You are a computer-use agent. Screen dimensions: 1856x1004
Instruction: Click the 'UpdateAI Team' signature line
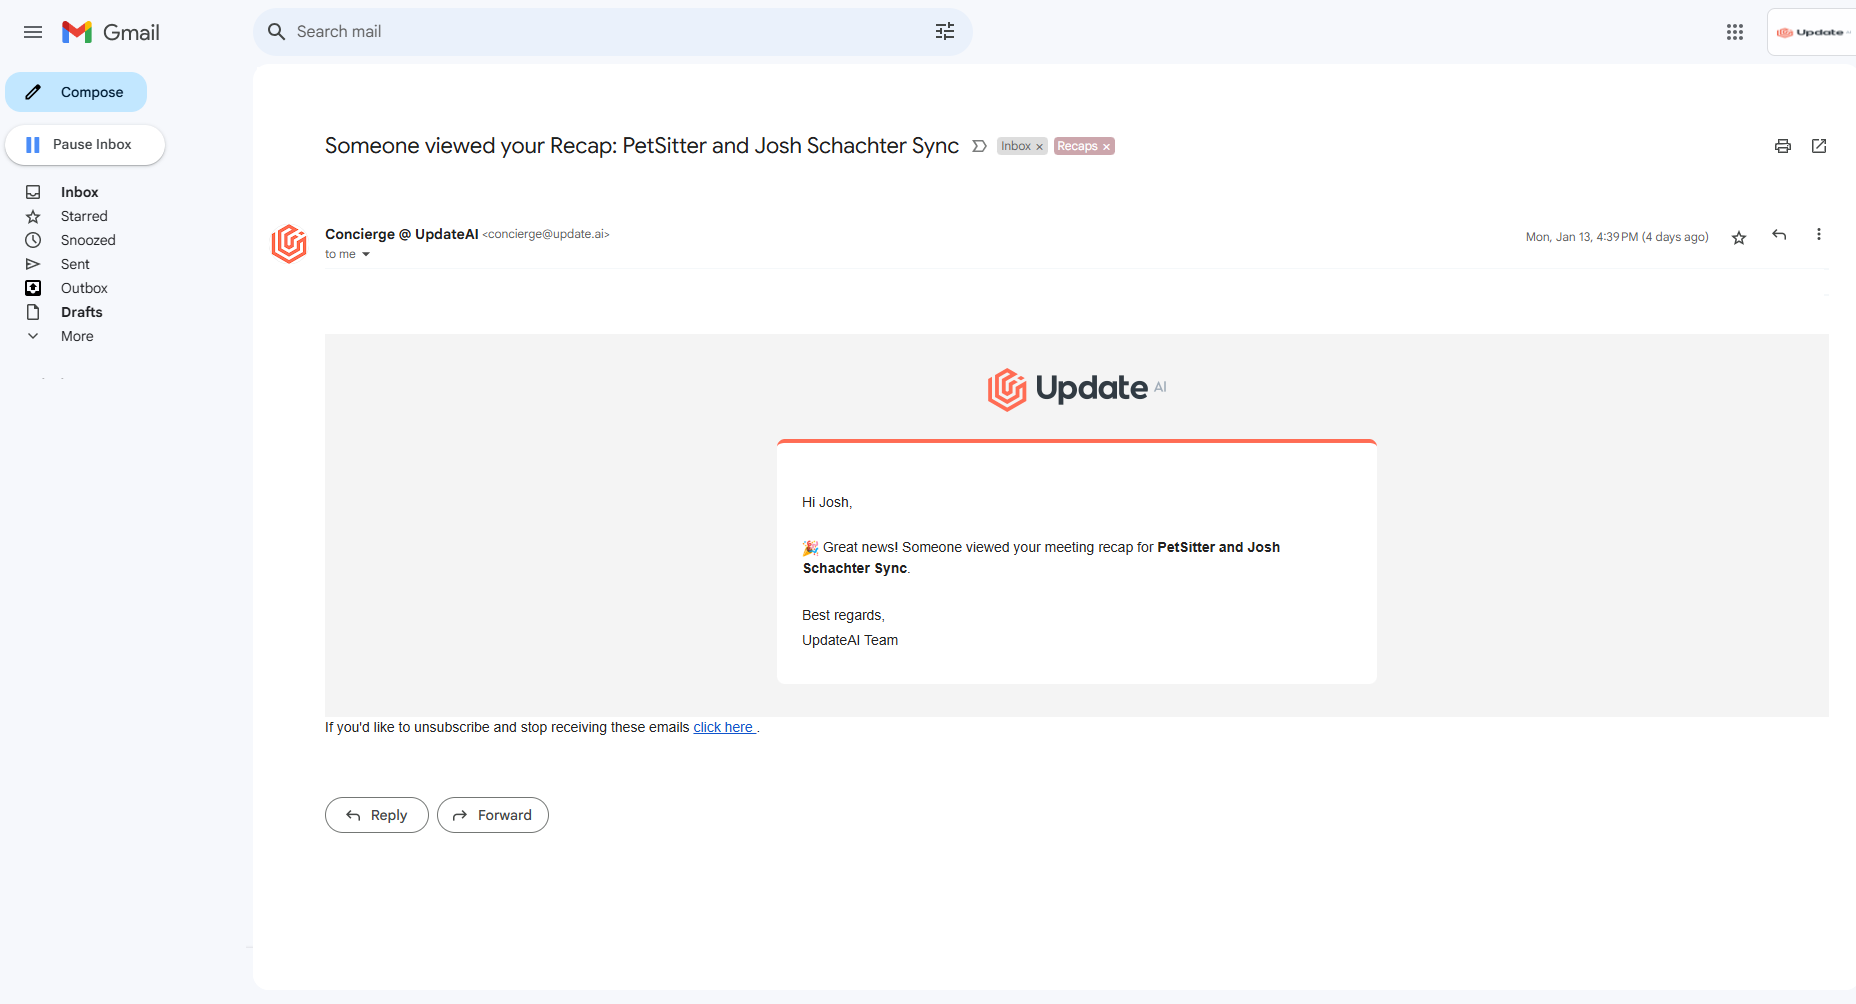tap(850, 640)
